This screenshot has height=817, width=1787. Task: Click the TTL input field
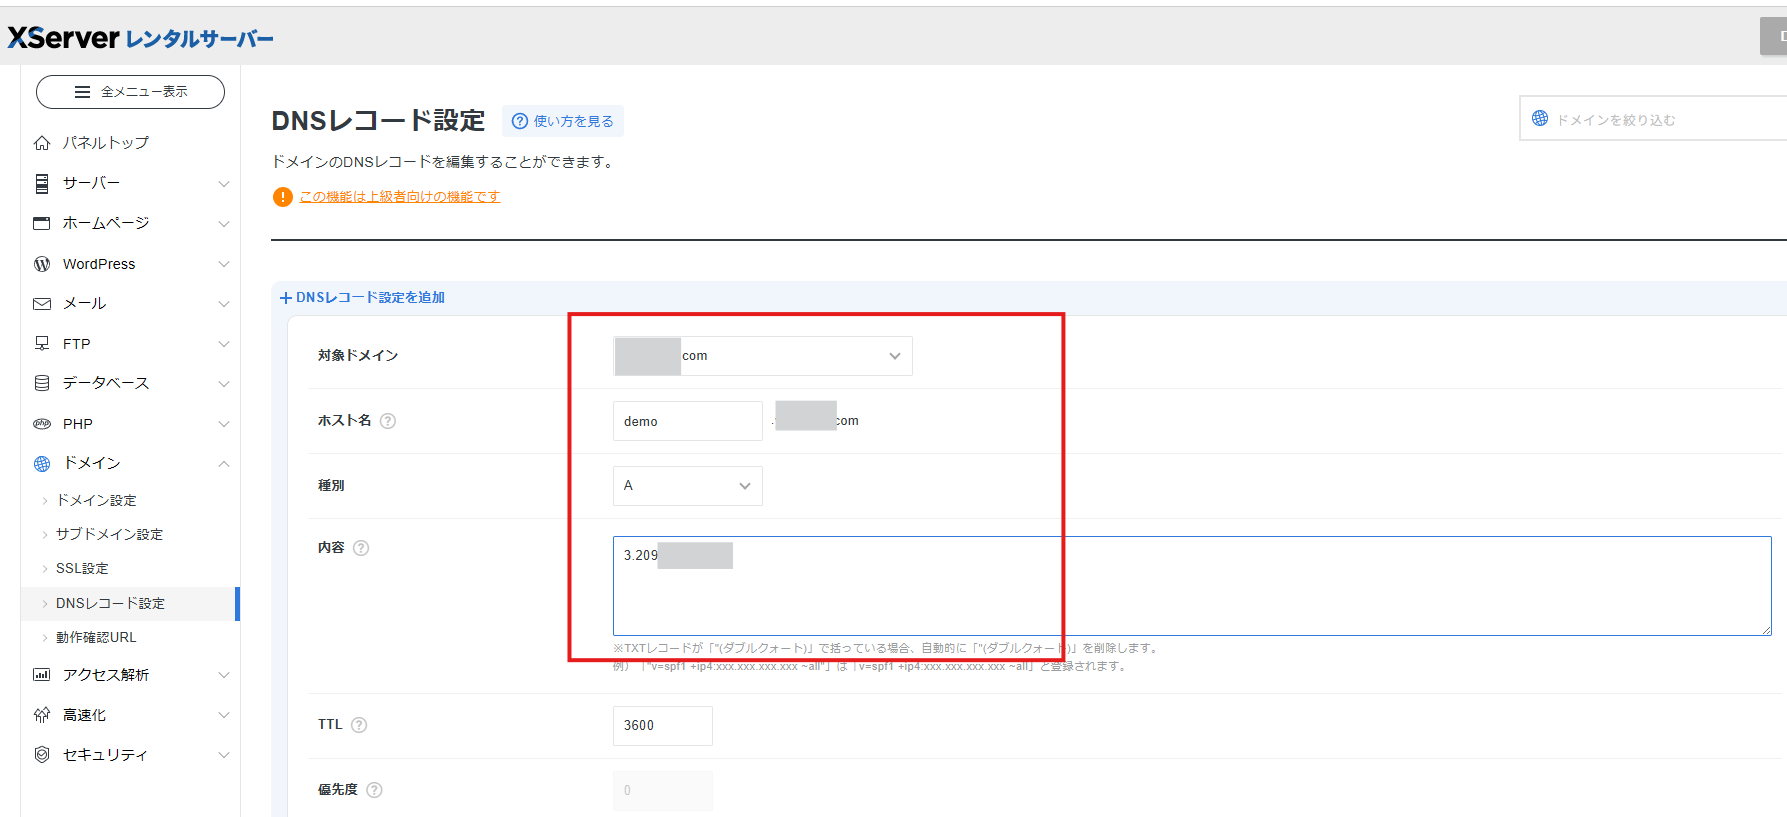663,726
